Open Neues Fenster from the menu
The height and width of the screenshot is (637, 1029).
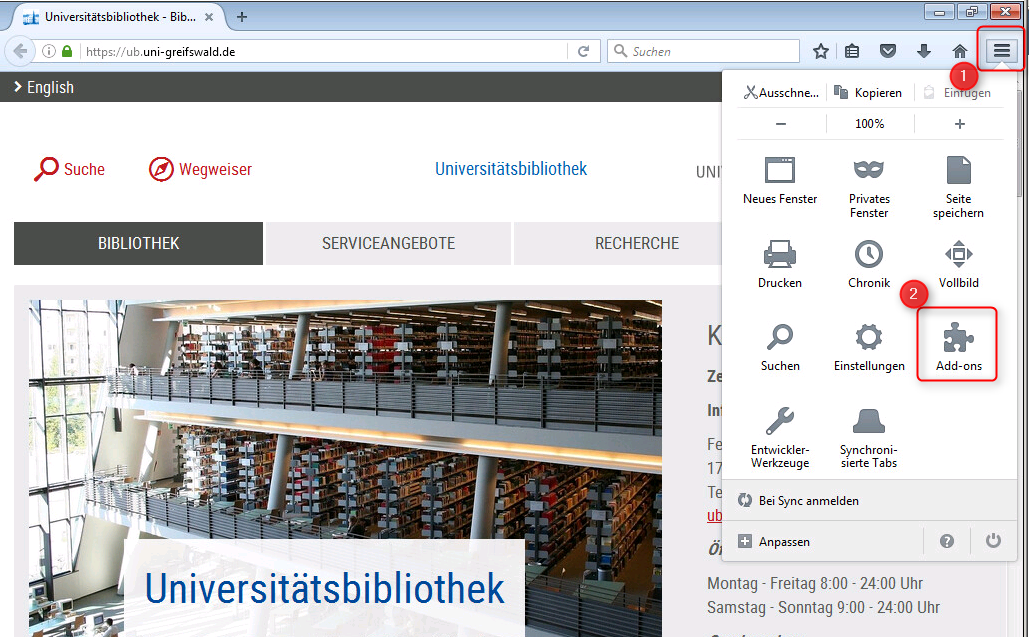tap(780, 180)
